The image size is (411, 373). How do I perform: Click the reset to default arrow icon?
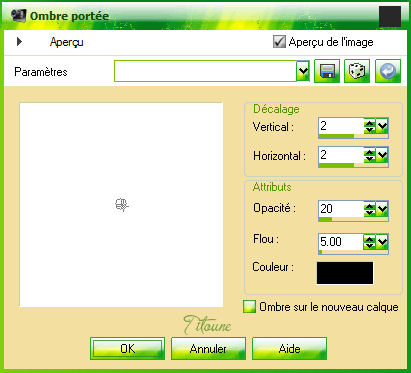tap(388, 71)
